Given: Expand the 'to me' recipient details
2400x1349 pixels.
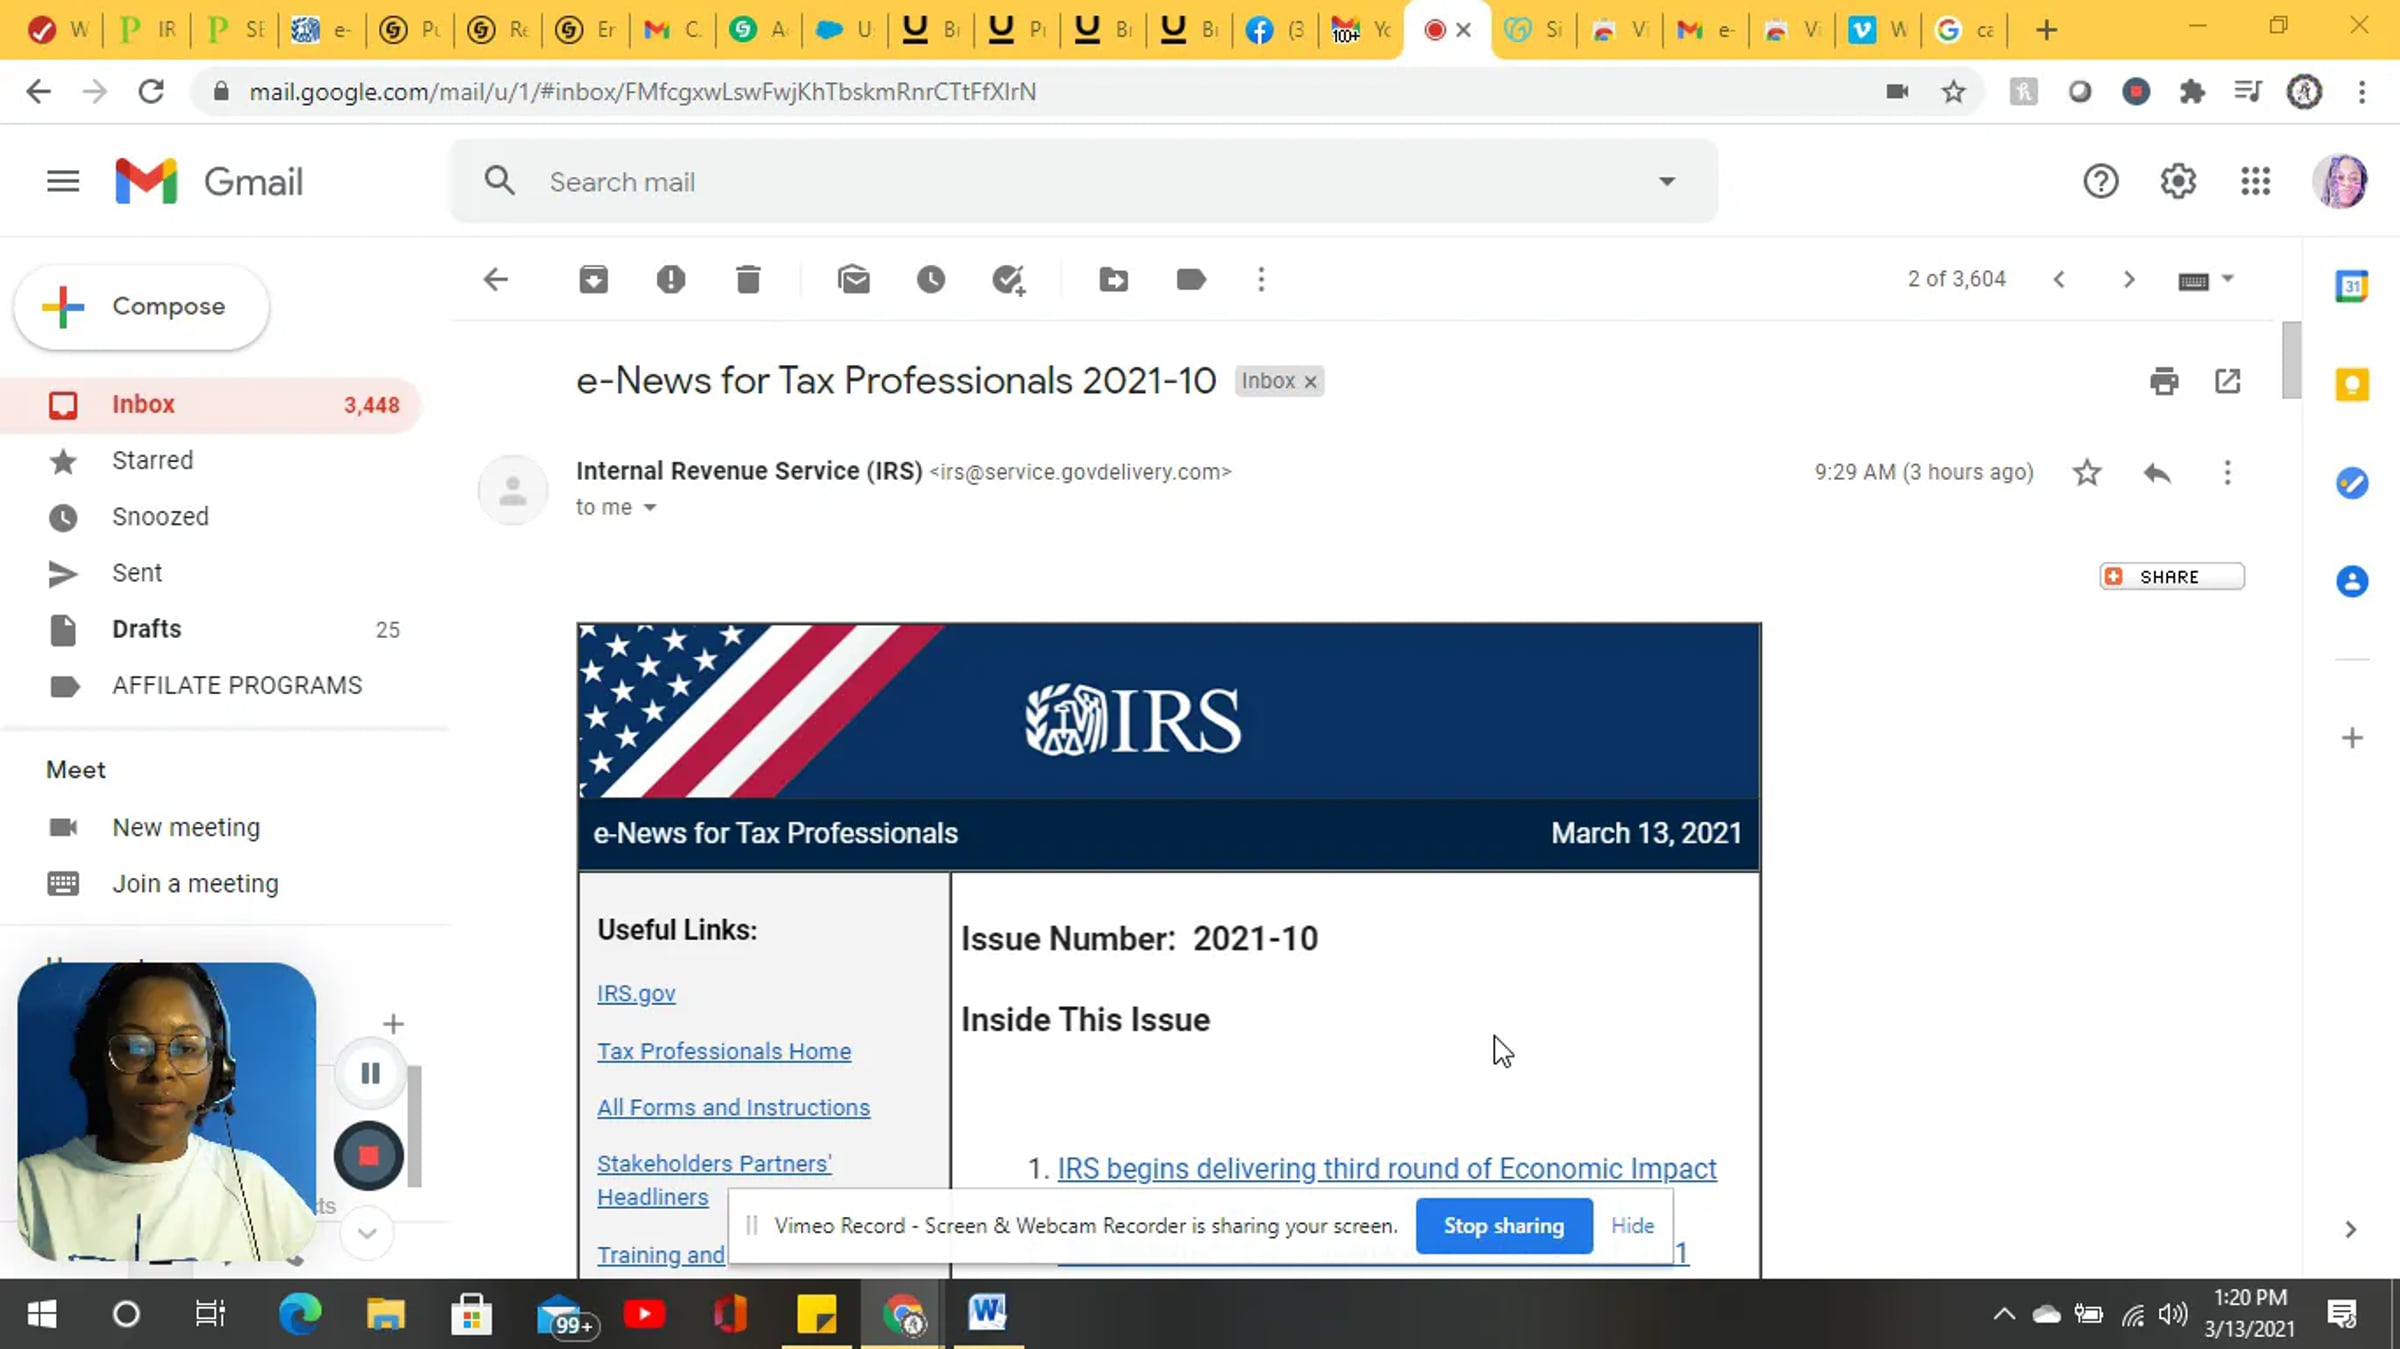Looking at the screenshot, I should (650, 508).
